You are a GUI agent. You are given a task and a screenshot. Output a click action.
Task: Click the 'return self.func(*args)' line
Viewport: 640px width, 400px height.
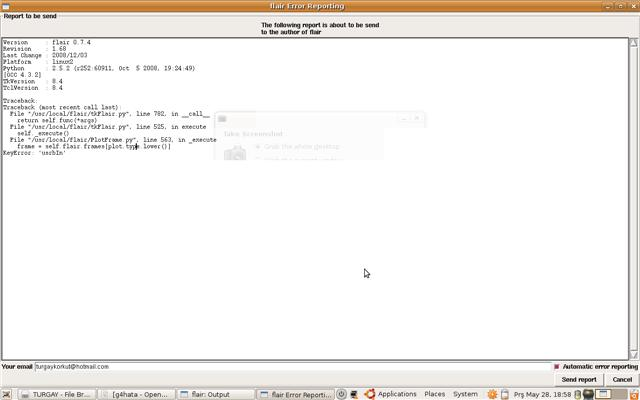pyautogui.click(x=57, y=120)
